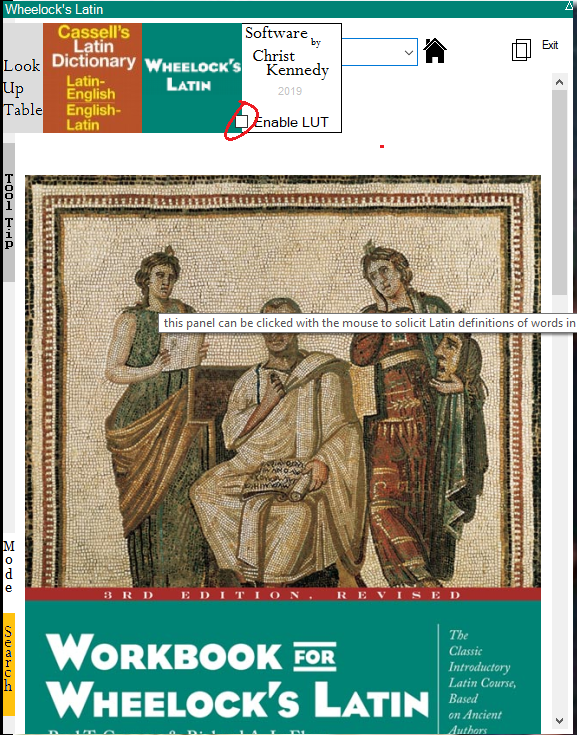Screen dimensions: 577x735
Task: Click the 3rd Edition, Revised red banner
Action: [283, 594]
